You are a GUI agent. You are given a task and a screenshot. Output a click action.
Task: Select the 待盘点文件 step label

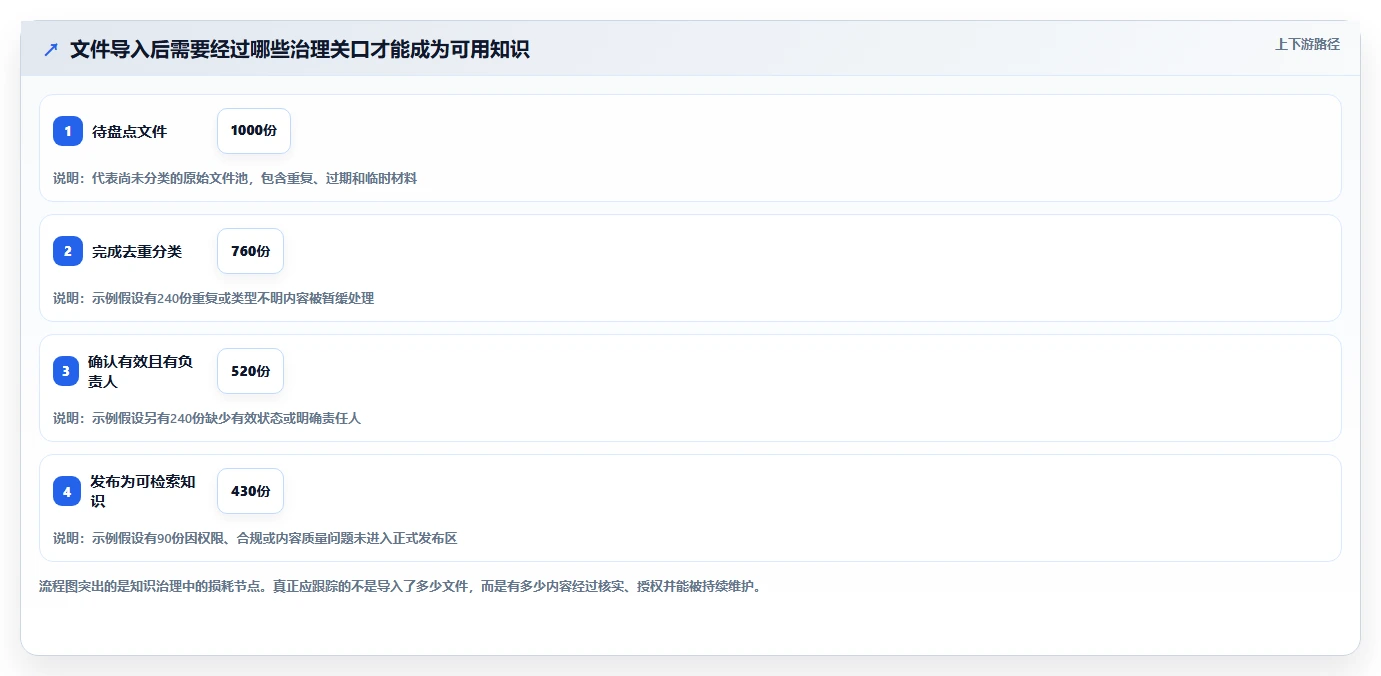pos(130,131)
